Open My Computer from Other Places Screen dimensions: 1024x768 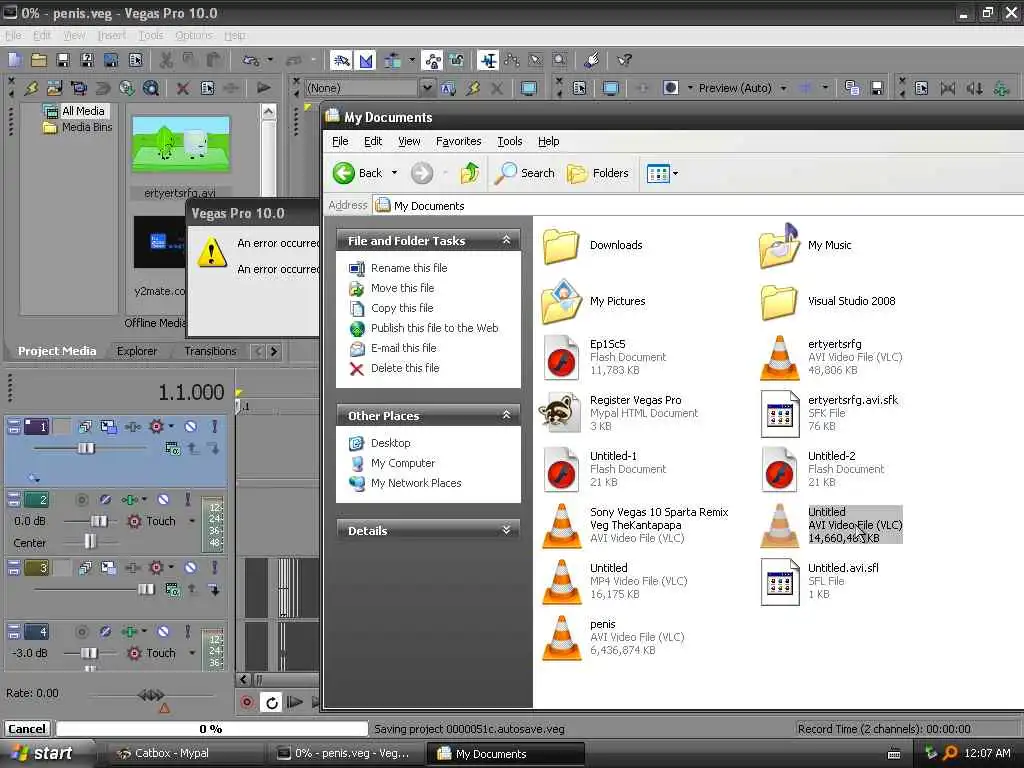point(403,463)
